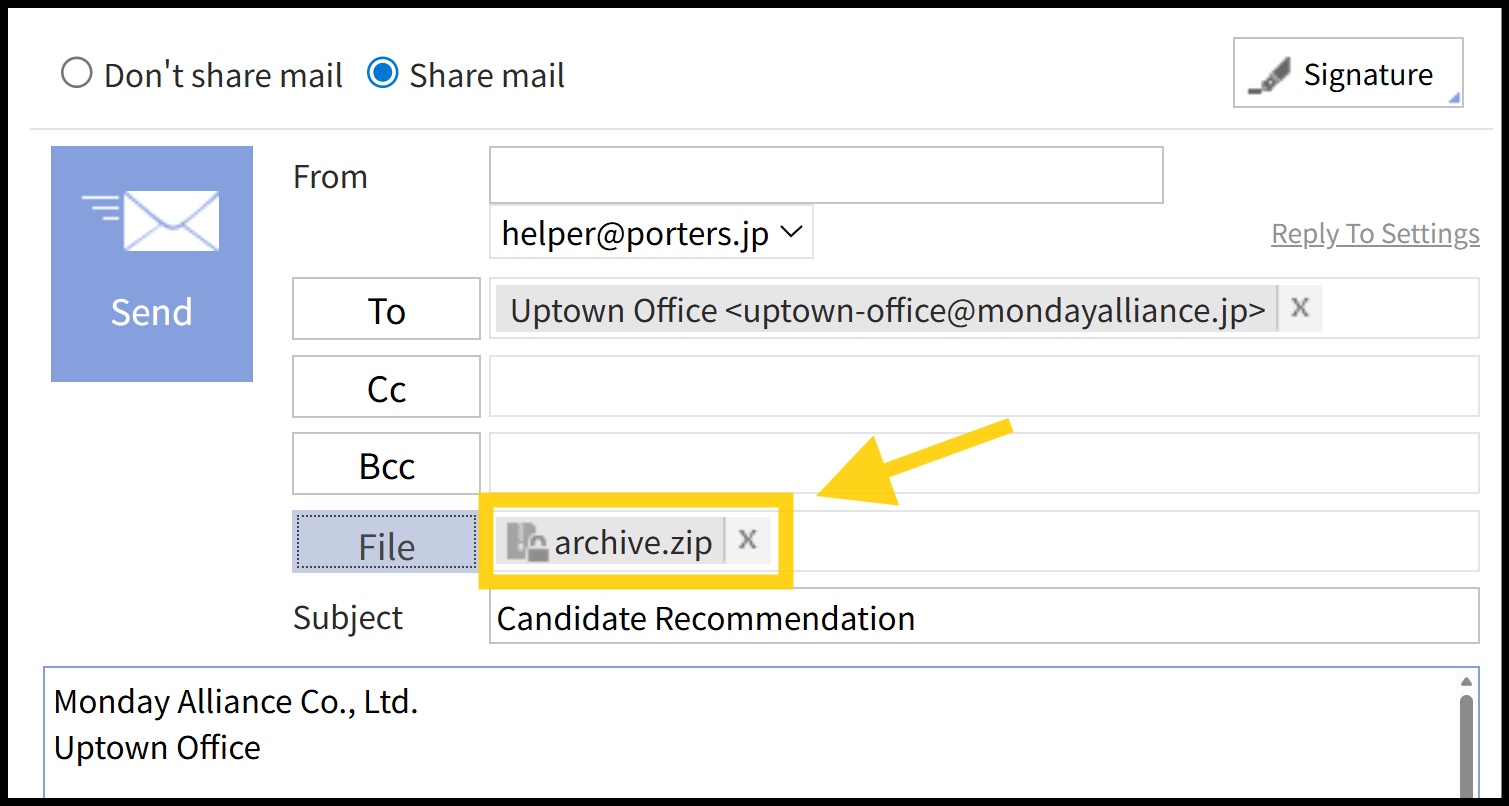Select the Share mail radio button
This screenshot has height=806, width=1509.
pyautogui.click(x=382, y=74)
